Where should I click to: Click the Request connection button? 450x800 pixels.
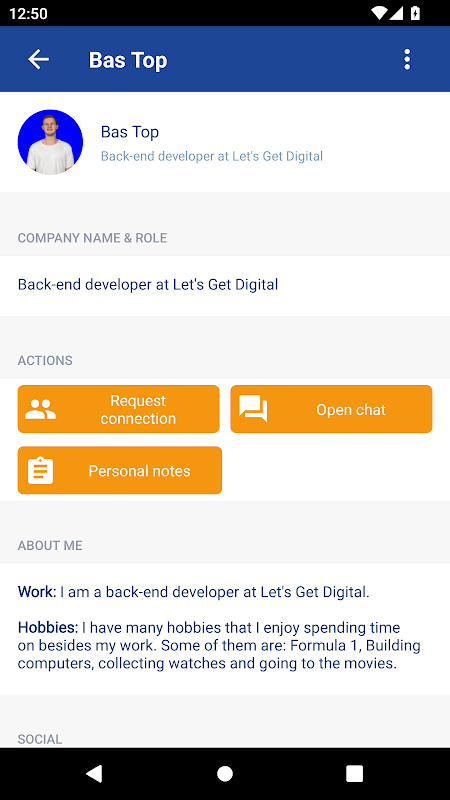point(118,409)
